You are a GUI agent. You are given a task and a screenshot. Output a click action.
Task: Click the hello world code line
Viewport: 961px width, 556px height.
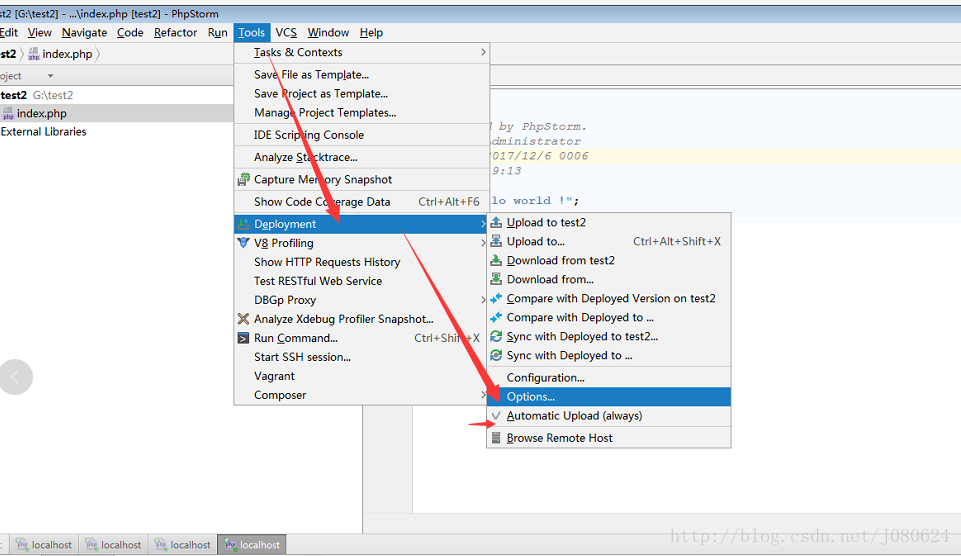tap(534, 200)
